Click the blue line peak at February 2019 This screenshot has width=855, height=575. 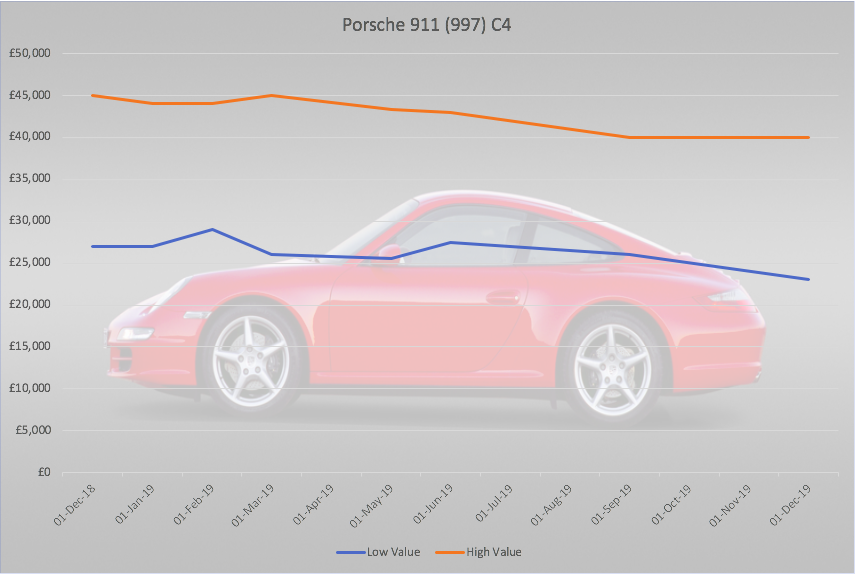click(212, 229)
